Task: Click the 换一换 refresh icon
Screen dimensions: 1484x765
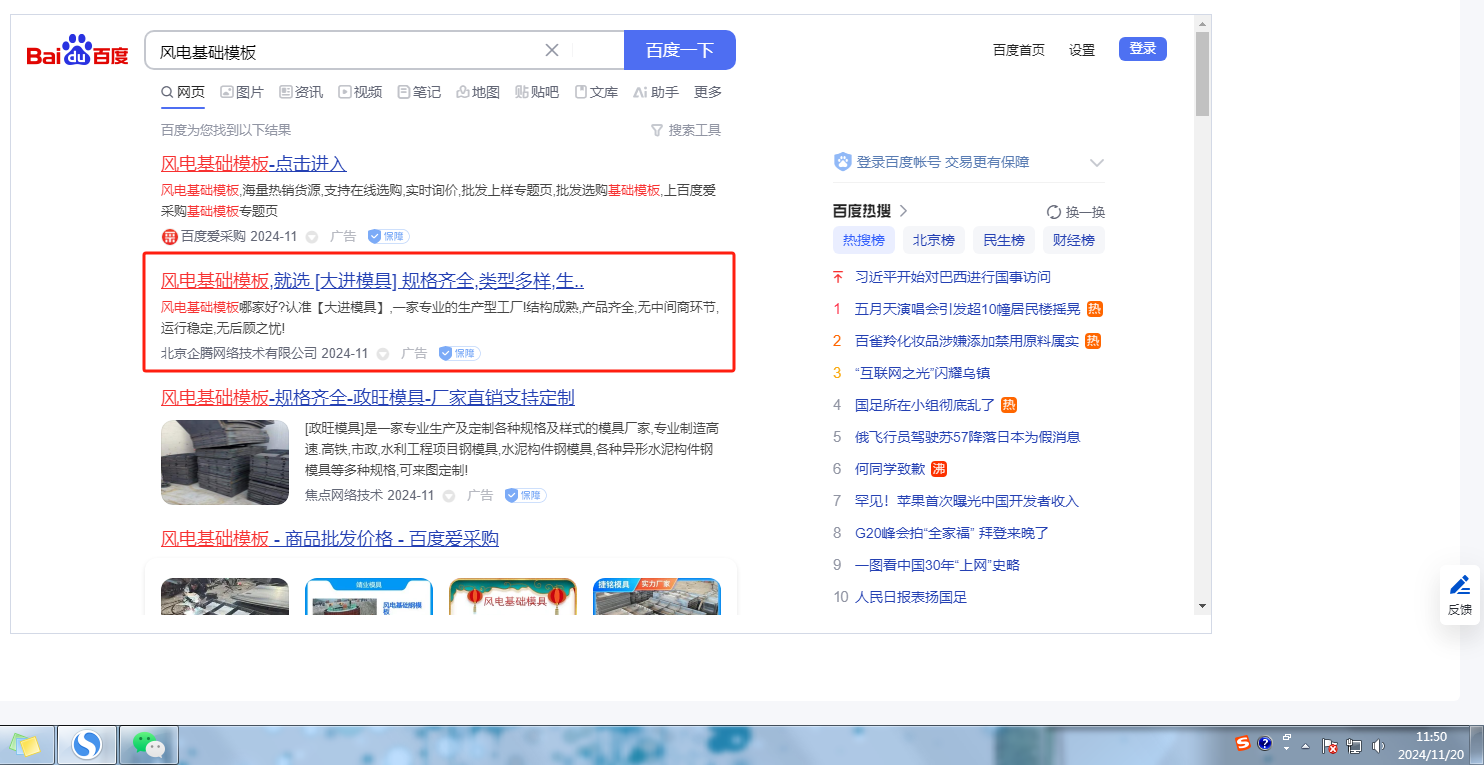Action: (1053, 212)
